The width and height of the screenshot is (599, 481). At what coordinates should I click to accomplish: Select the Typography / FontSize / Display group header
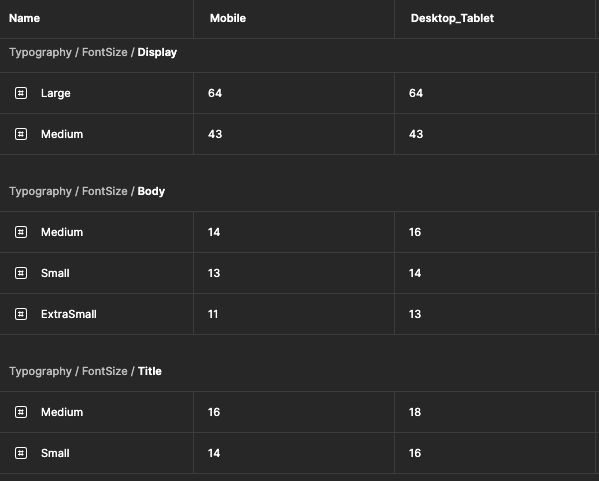93,52
